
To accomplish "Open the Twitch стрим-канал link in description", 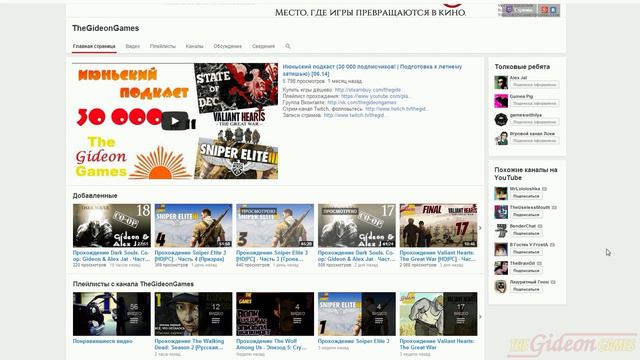I will 396,109.
